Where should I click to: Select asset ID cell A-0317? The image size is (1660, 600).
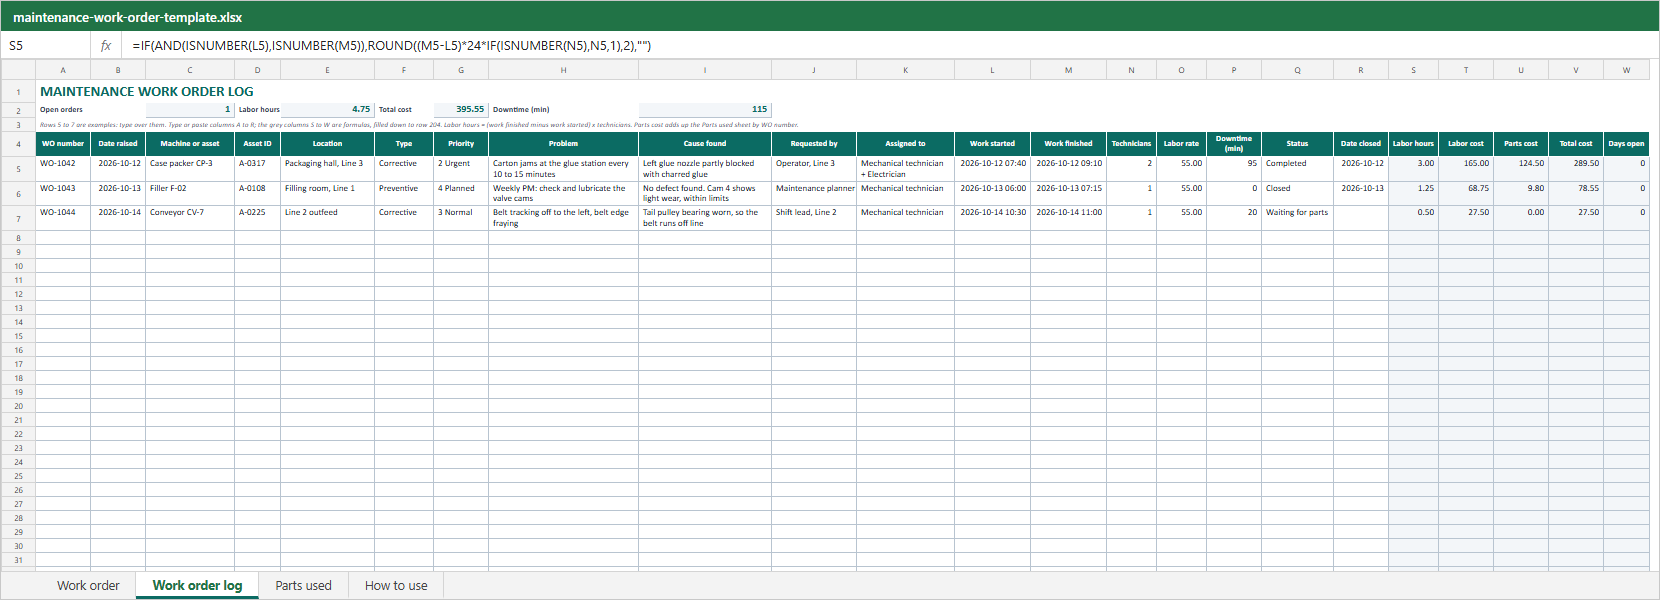(257, 169)
